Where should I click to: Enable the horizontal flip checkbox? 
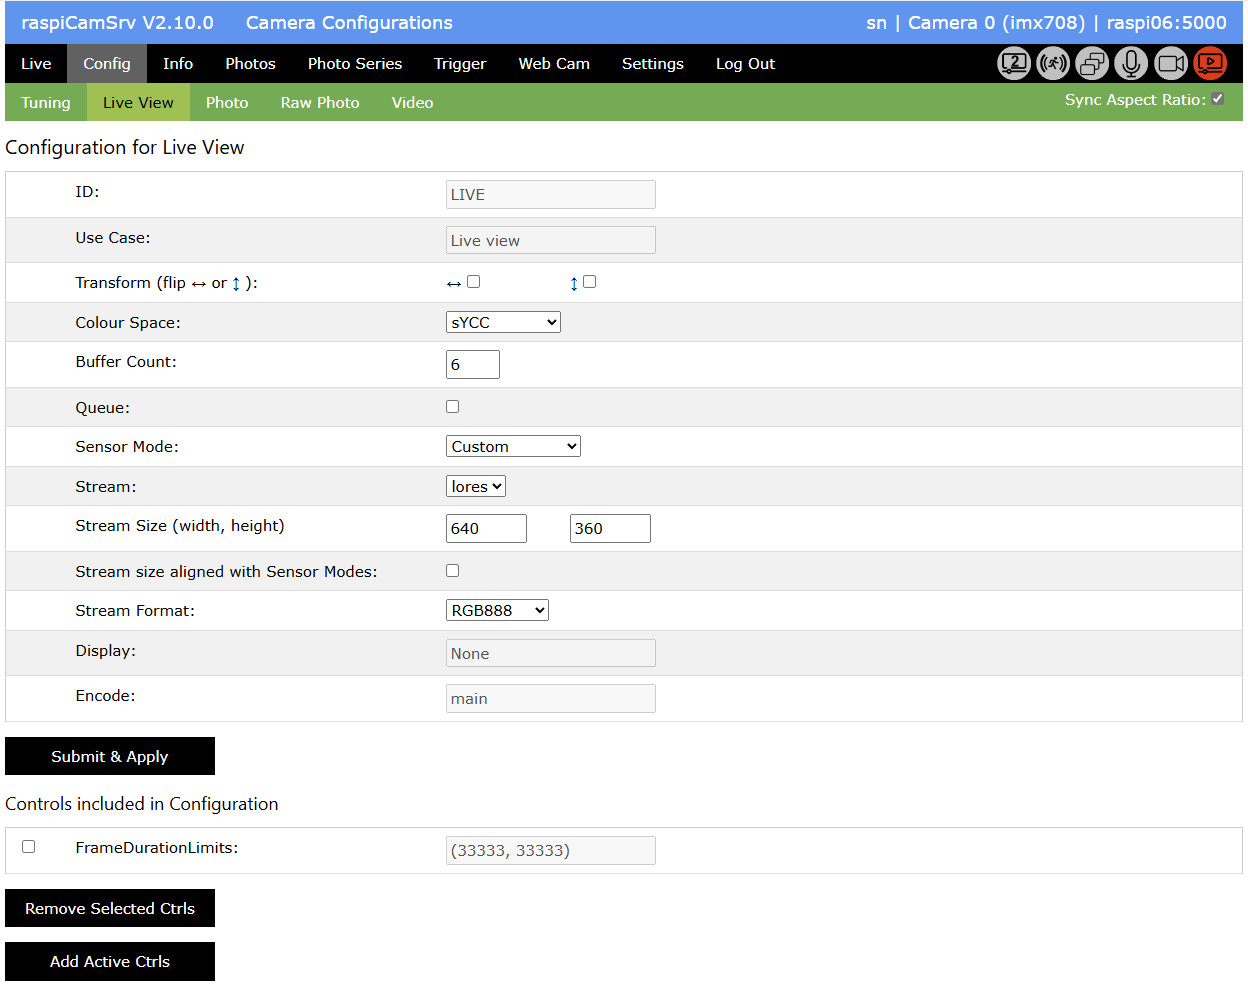click(x=474, y=282)
